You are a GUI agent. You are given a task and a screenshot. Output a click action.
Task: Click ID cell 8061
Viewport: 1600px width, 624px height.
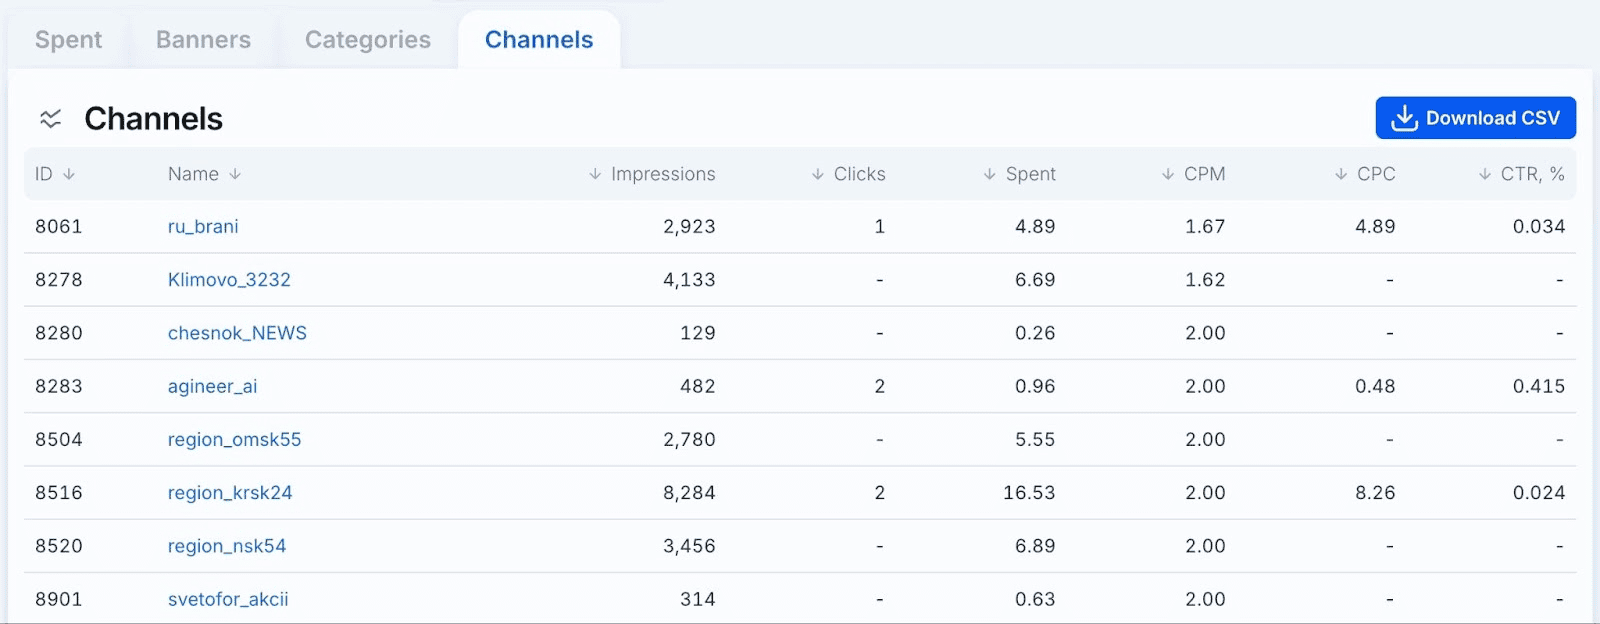[59, 227]
